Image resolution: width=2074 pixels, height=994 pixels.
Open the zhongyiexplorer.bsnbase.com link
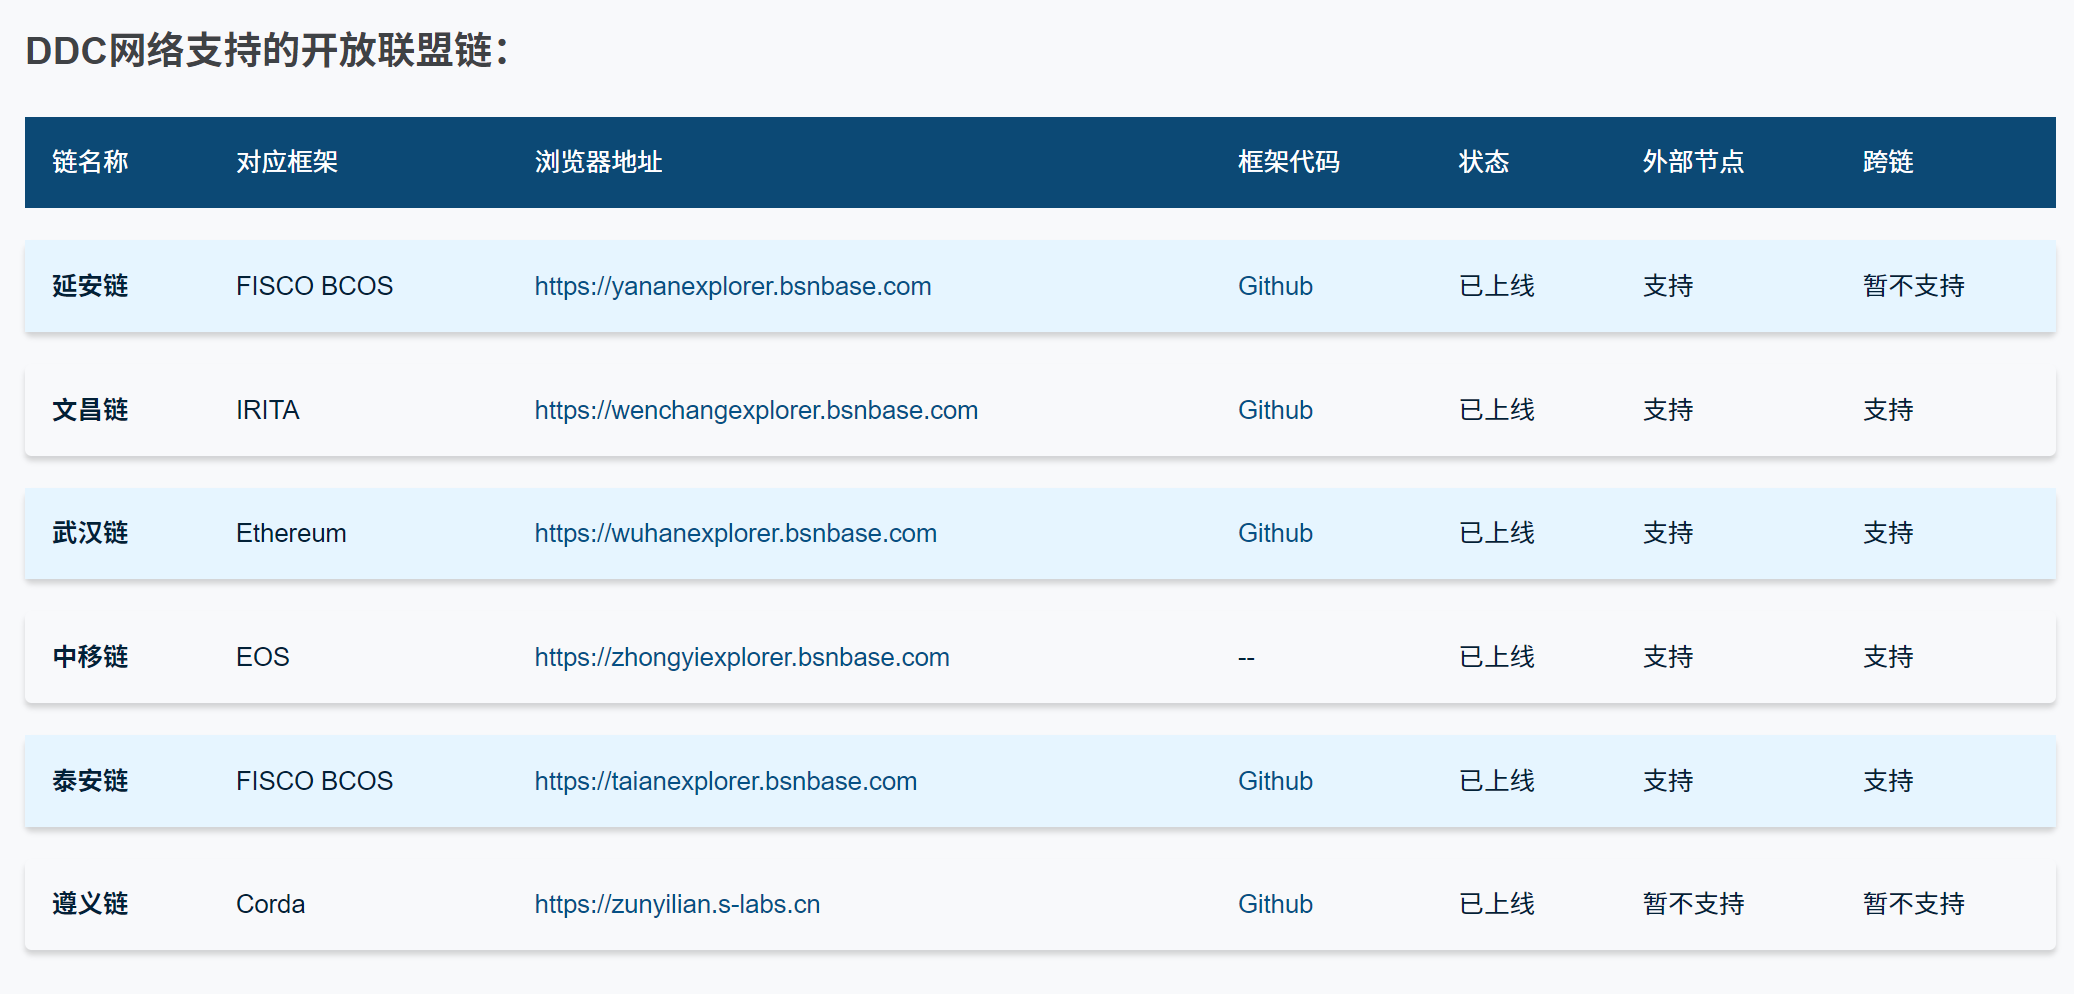tap(741, 657)
